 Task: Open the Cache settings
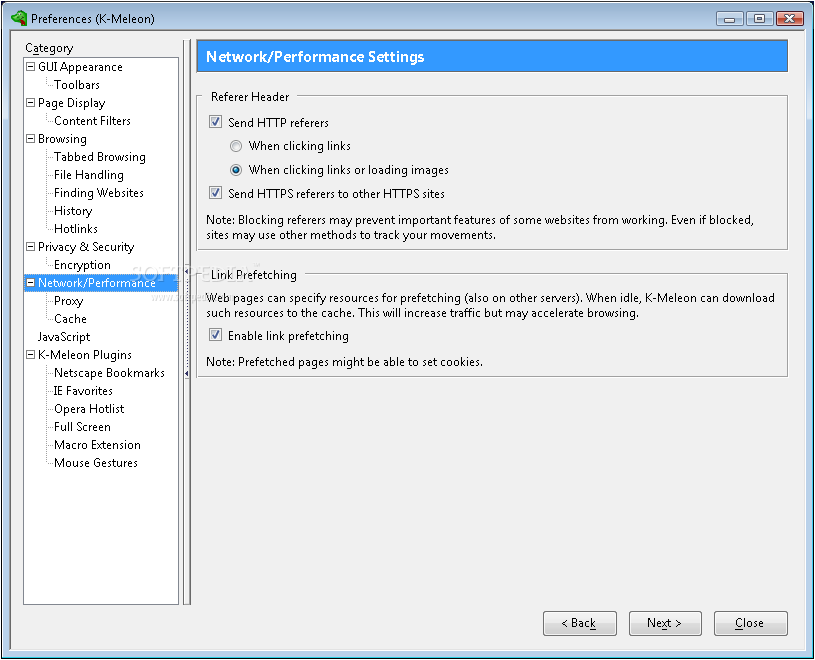coord(70,319)
